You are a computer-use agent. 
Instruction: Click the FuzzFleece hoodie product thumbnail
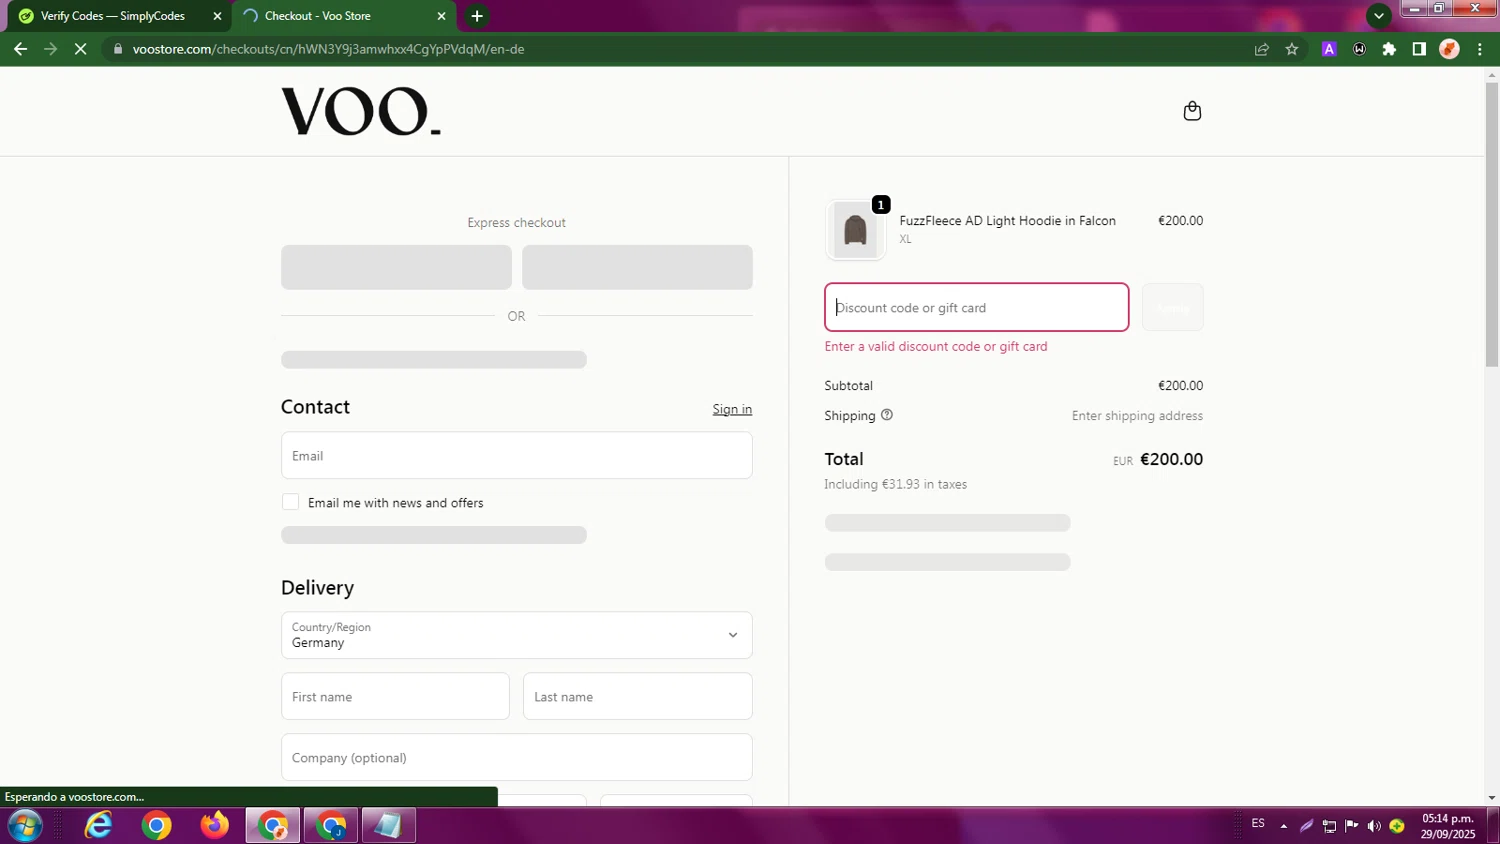855,230
